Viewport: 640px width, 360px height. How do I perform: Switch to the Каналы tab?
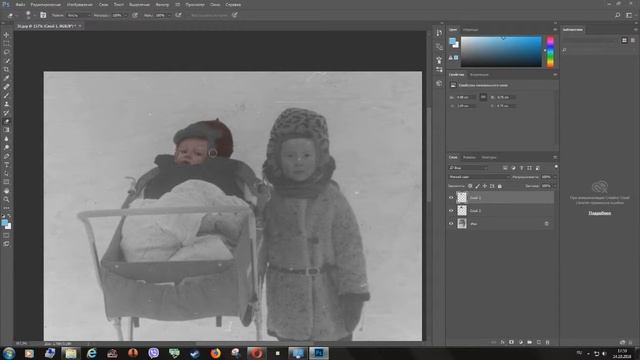pos(469,157)
